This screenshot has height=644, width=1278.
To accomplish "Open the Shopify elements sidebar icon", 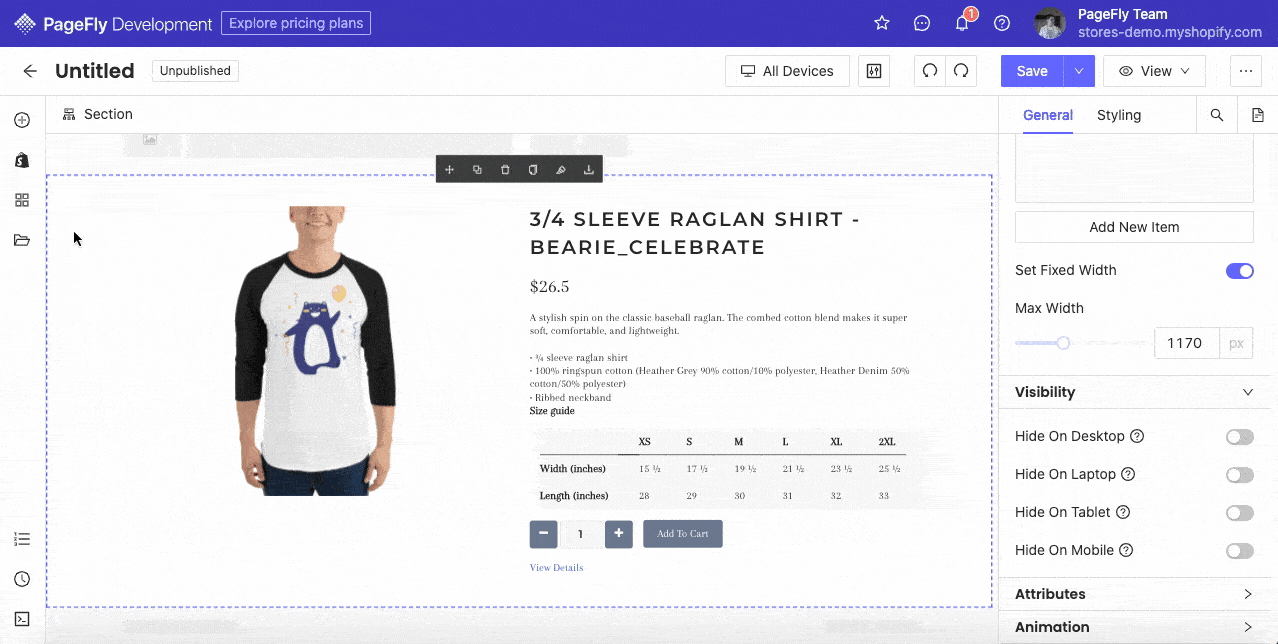I will click(22, 160).
